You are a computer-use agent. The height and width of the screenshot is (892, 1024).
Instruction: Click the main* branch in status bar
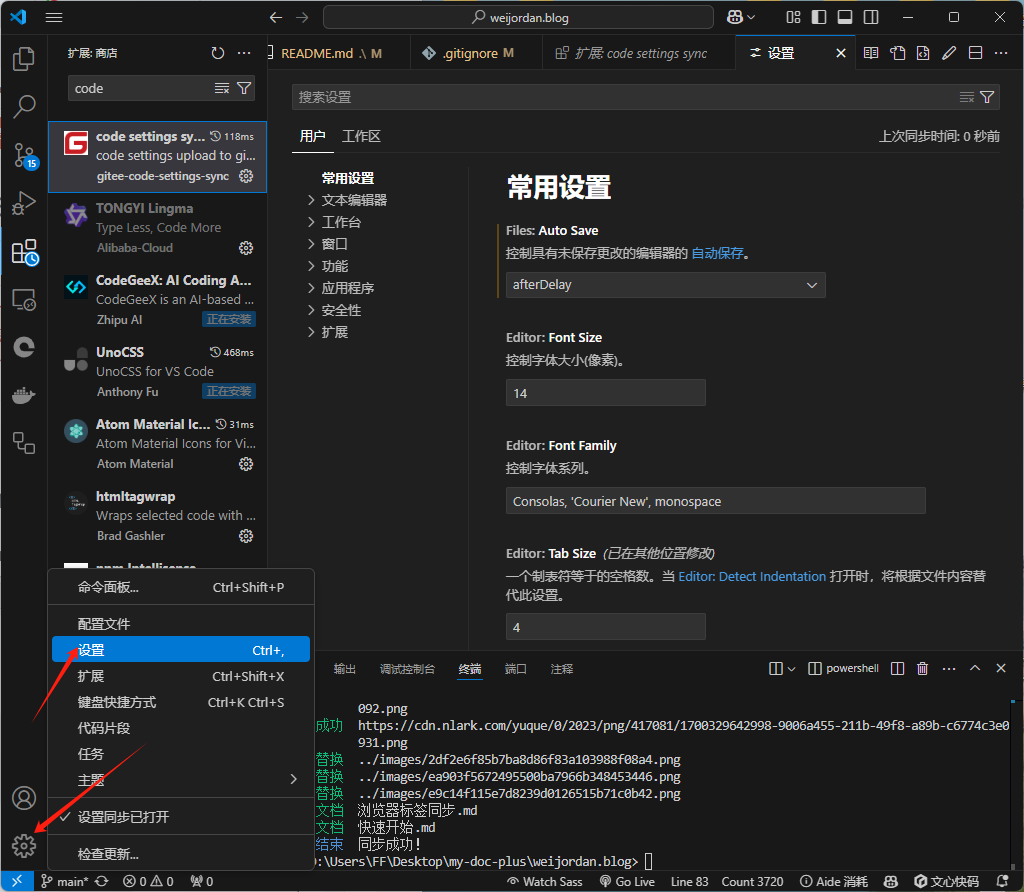tap(65, 882)
